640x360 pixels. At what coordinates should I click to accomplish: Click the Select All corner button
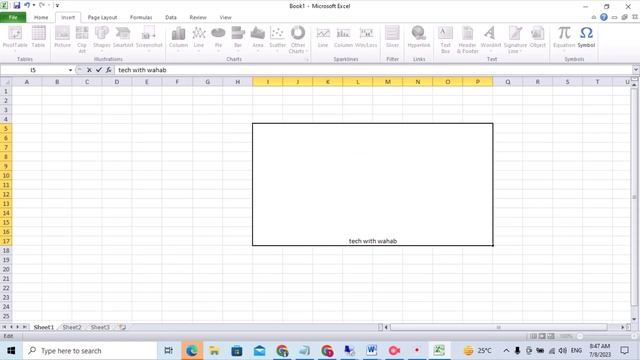coord(6,82)
